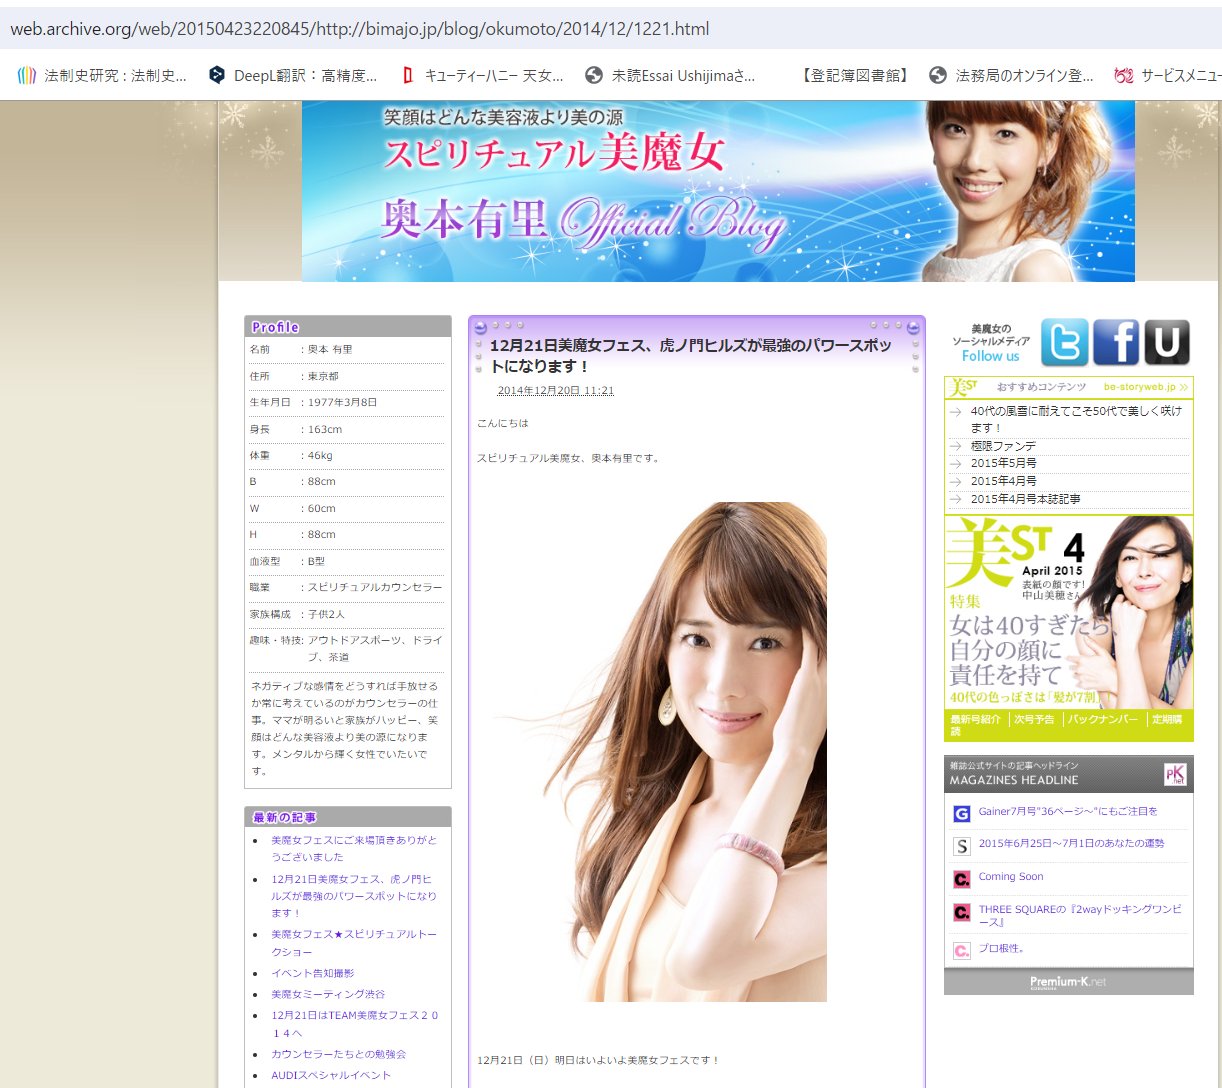This screenshot has height=1088, width=1222.
Task: Open the 法制史研究 bookmark
Action: 102,75
